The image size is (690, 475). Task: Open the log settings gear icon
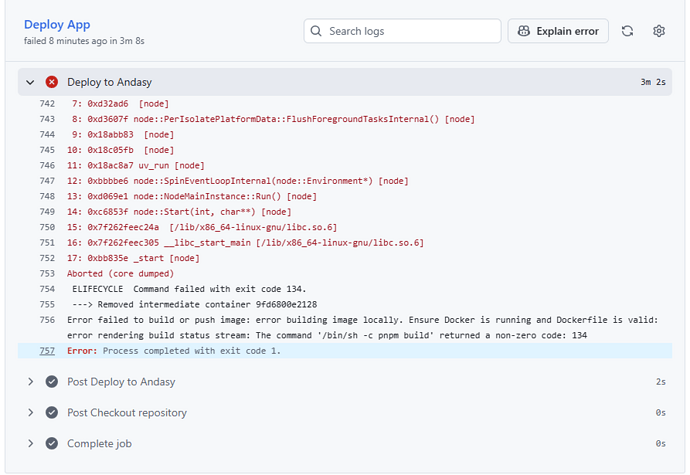tap(659, 31)
